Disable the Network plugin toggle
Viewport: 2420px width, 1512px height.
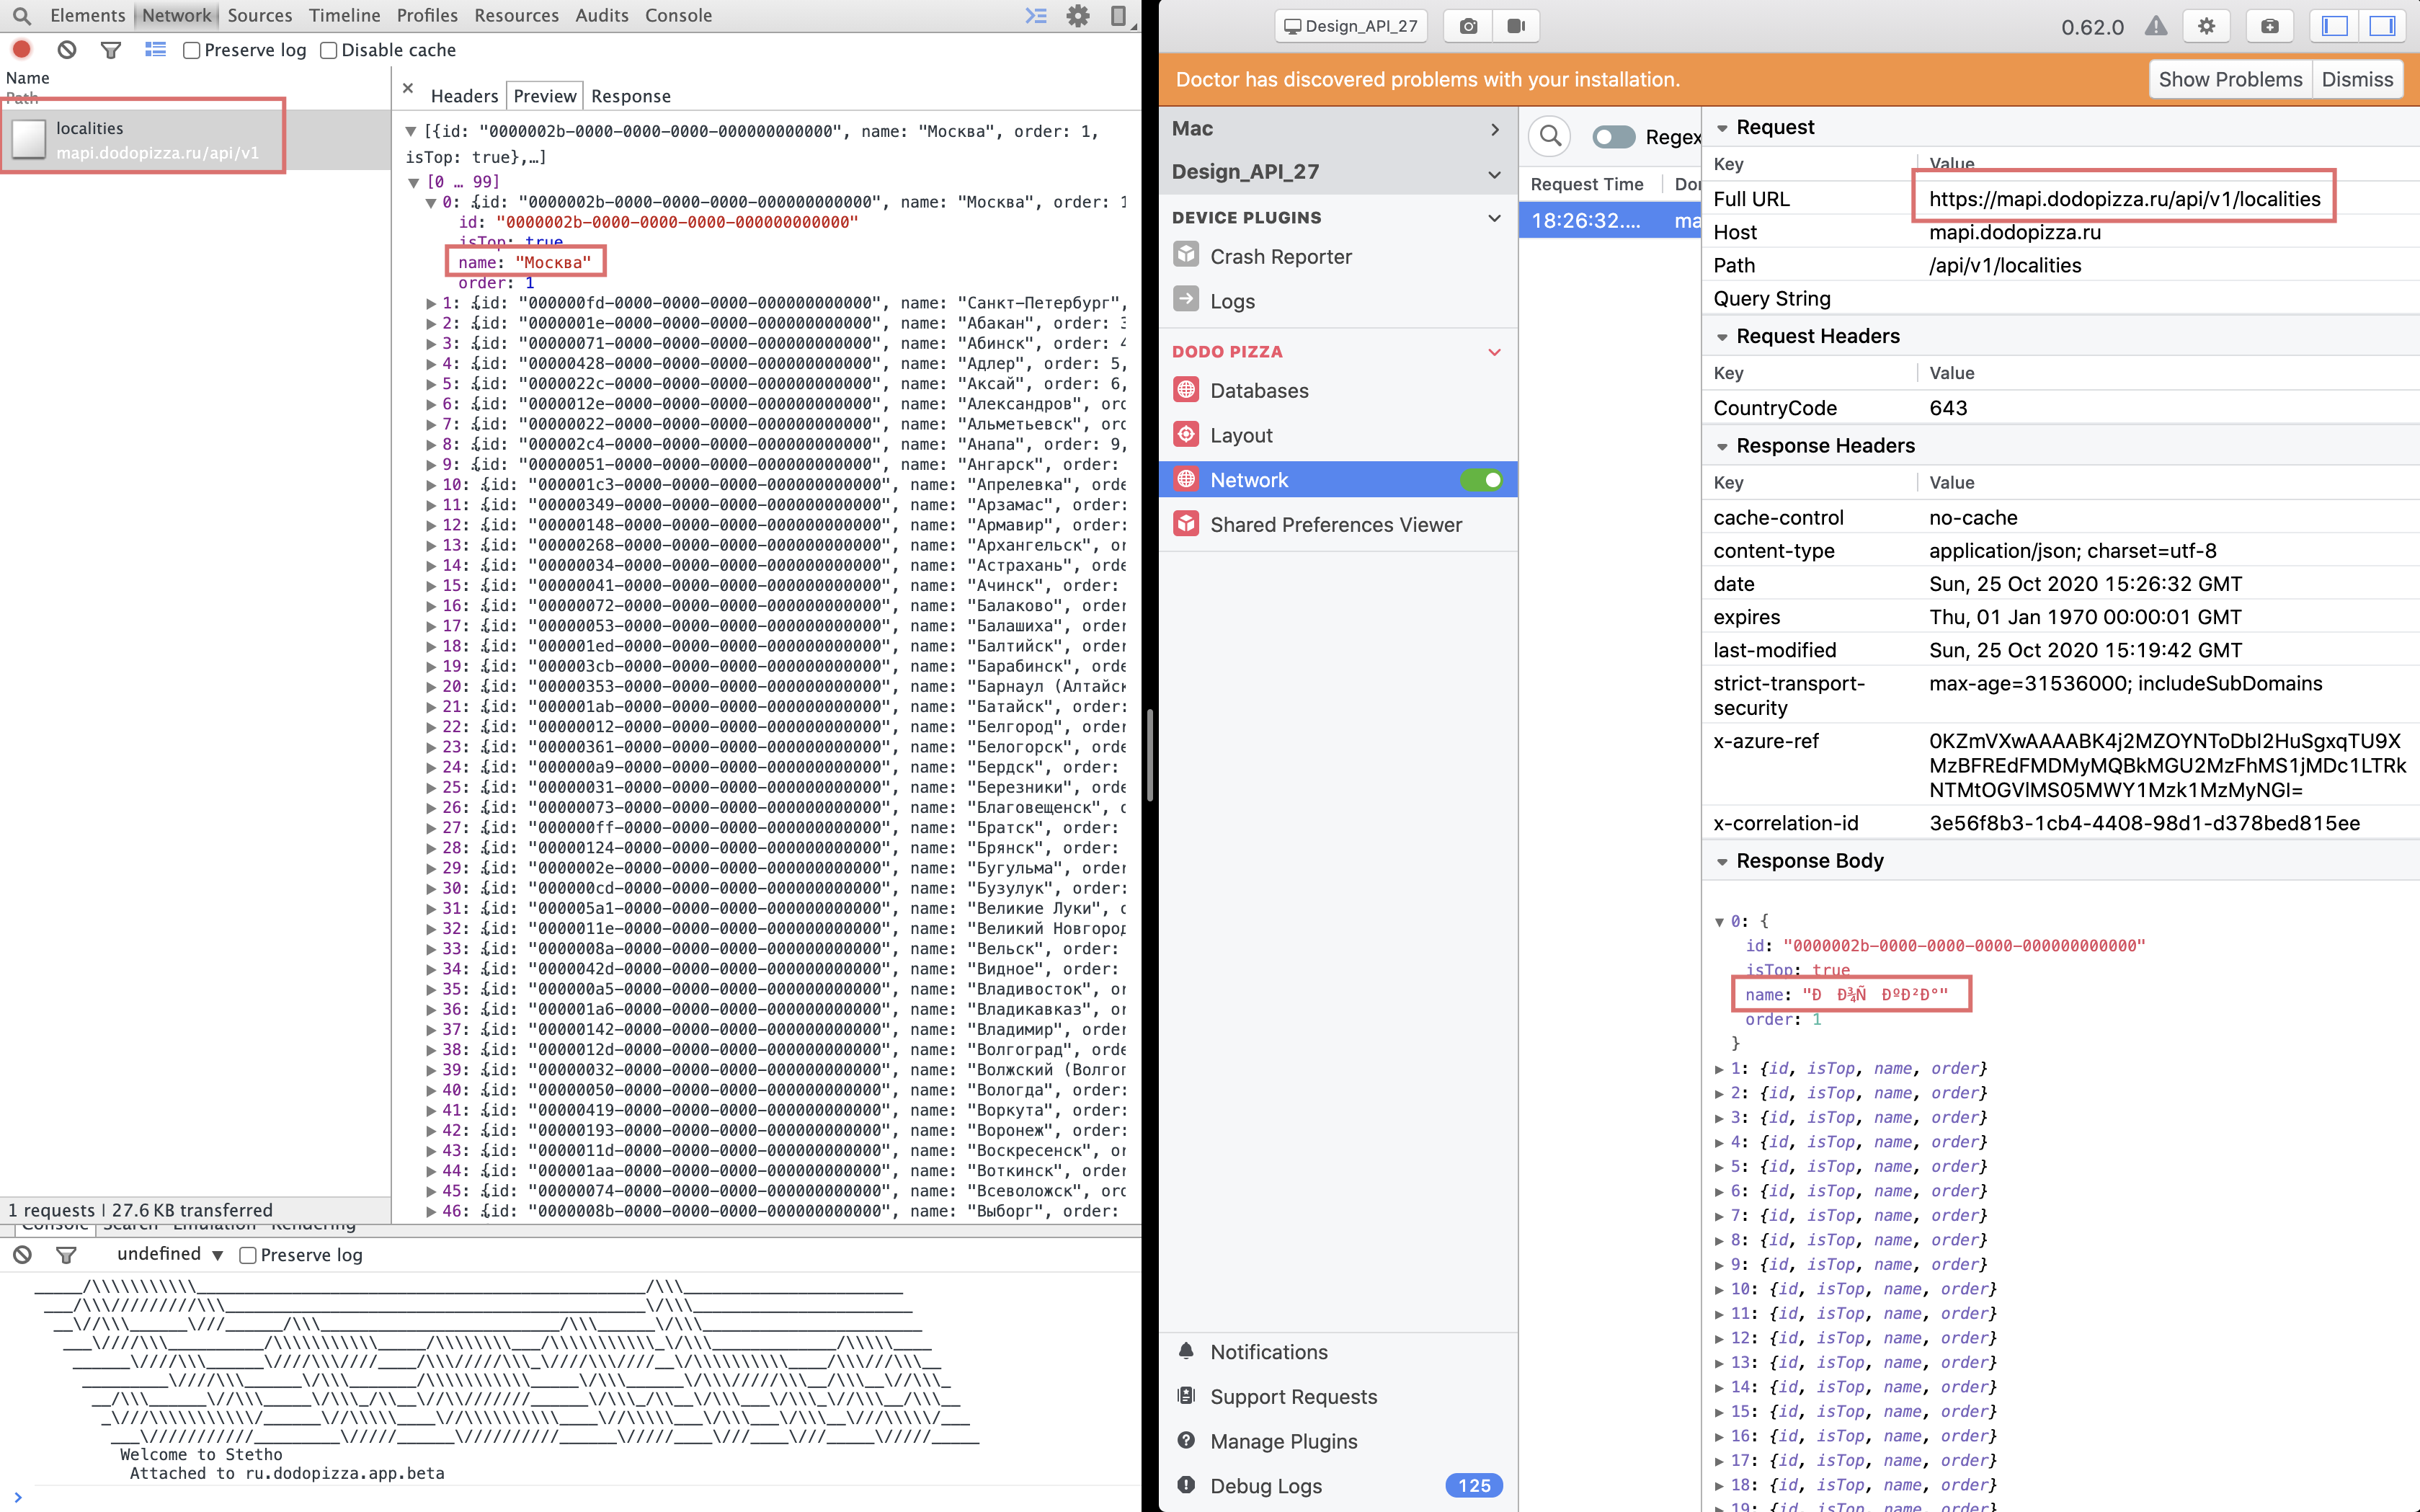[1484, 479]
